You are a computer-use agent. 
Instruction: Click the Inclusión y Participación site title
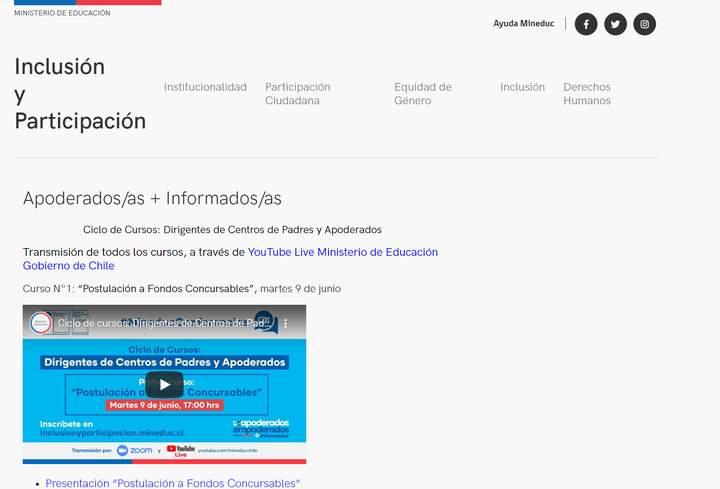79,94
